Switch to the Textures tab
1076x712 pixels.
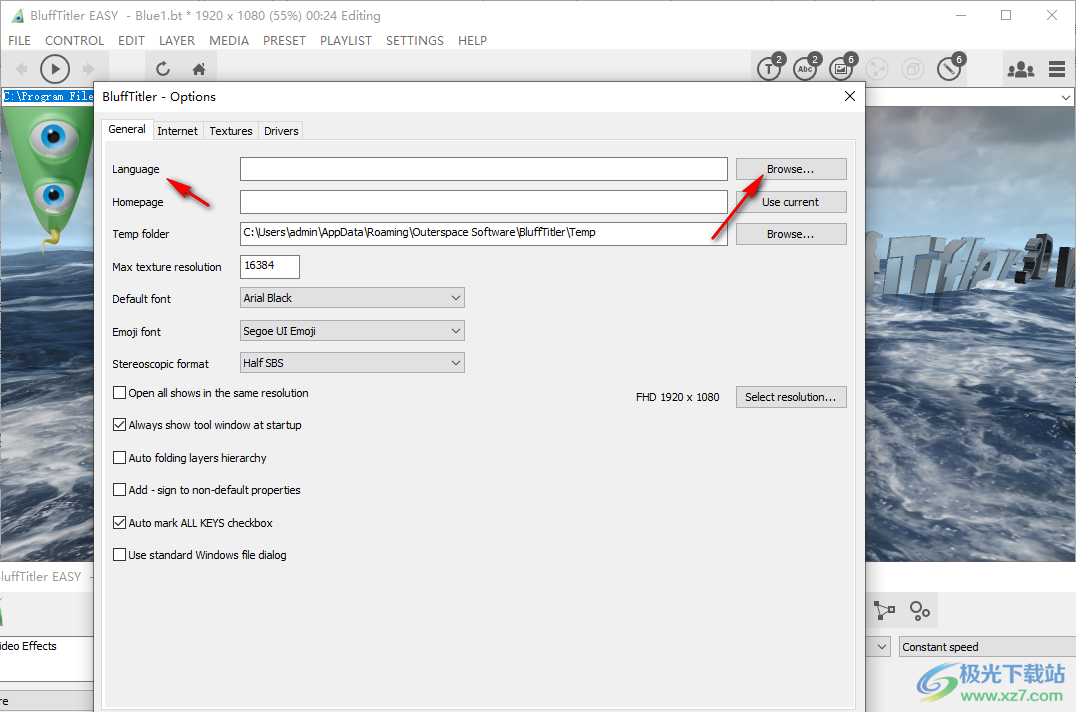pyautogui.click(x=231, y=131)
